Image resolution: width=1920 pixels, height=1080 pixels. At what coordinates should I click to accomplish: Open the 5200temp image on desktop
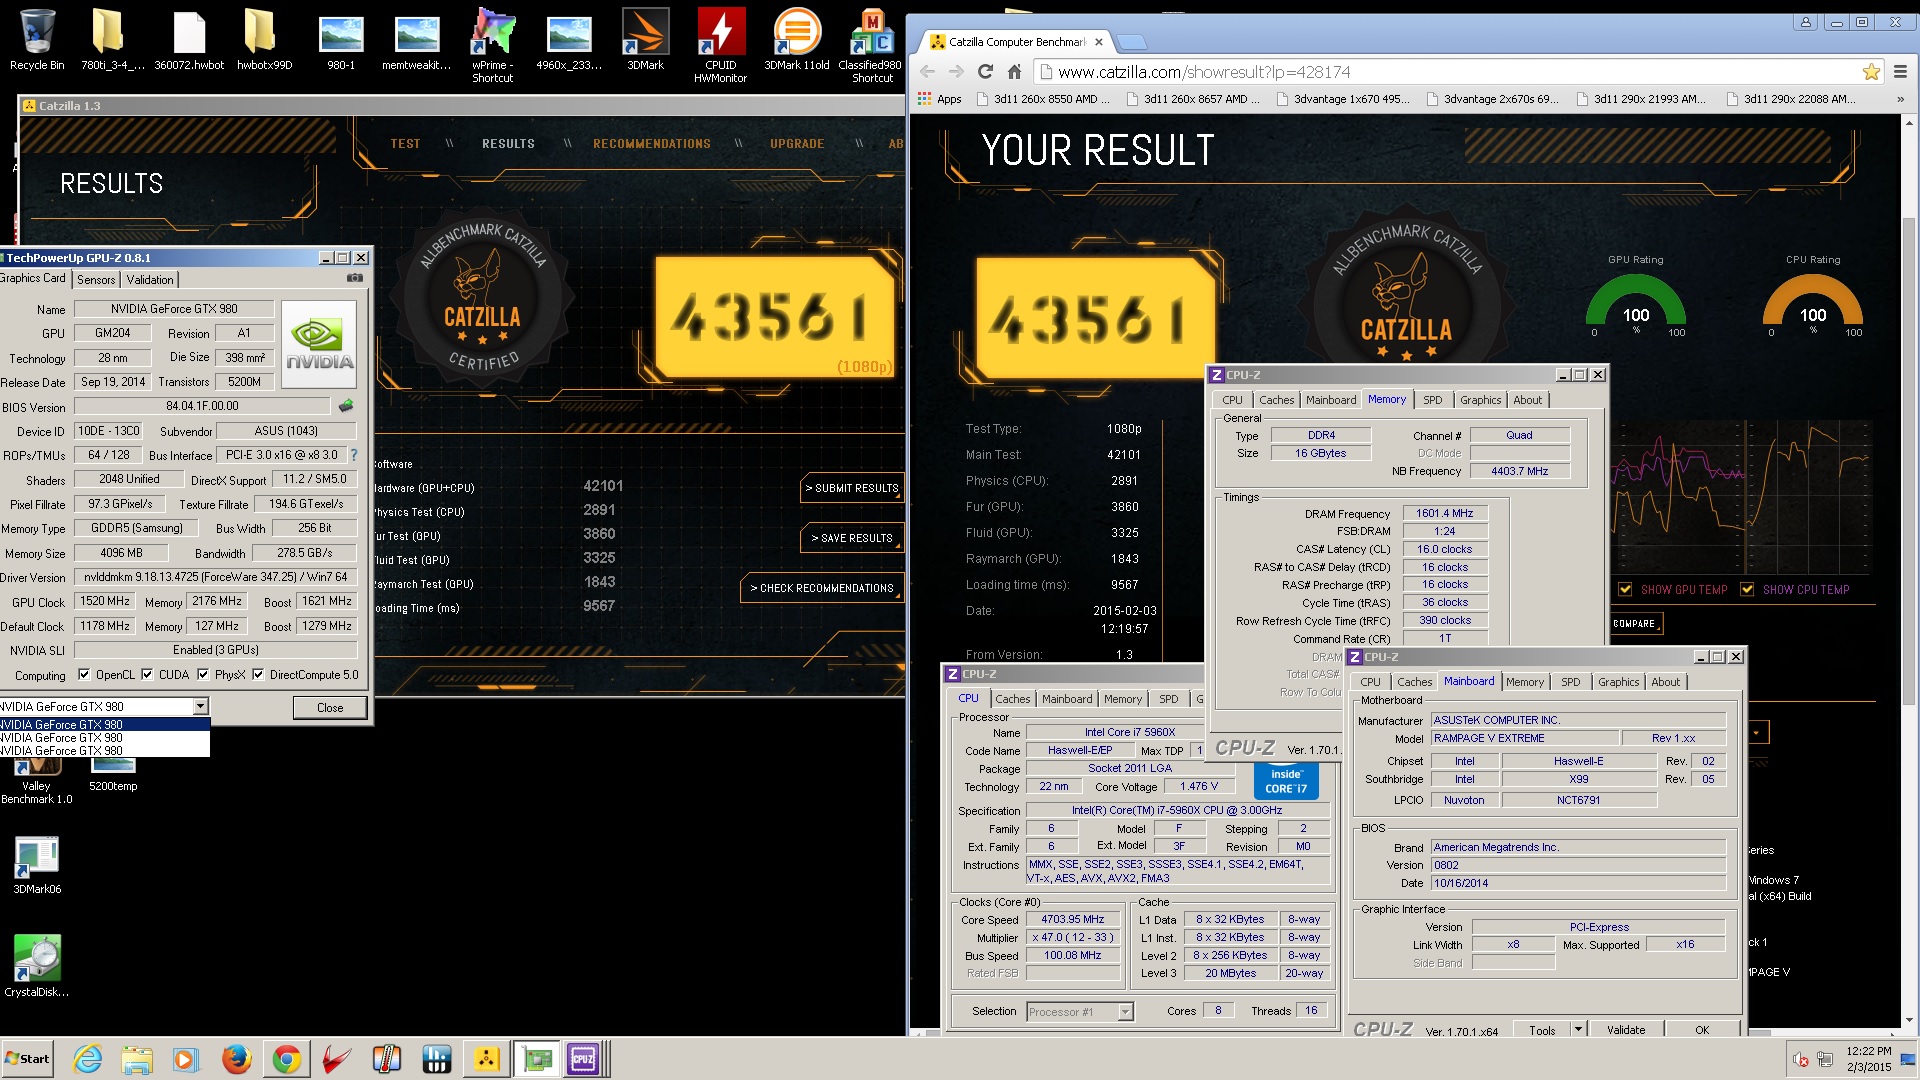coord(113,774)
